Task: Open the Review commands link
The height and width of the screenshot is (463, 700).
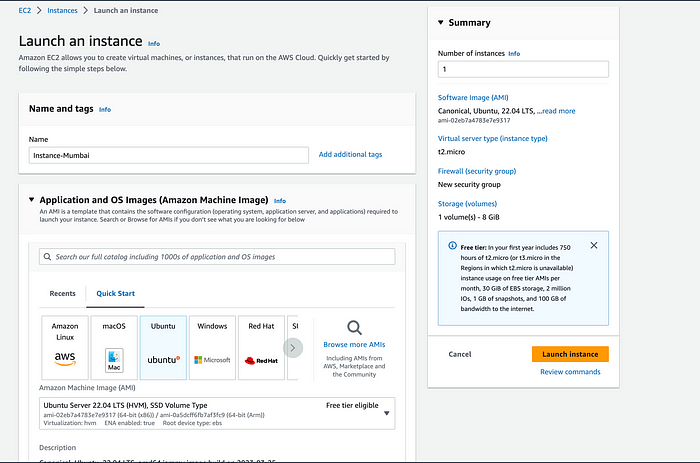Action: (x=570, y=372)
